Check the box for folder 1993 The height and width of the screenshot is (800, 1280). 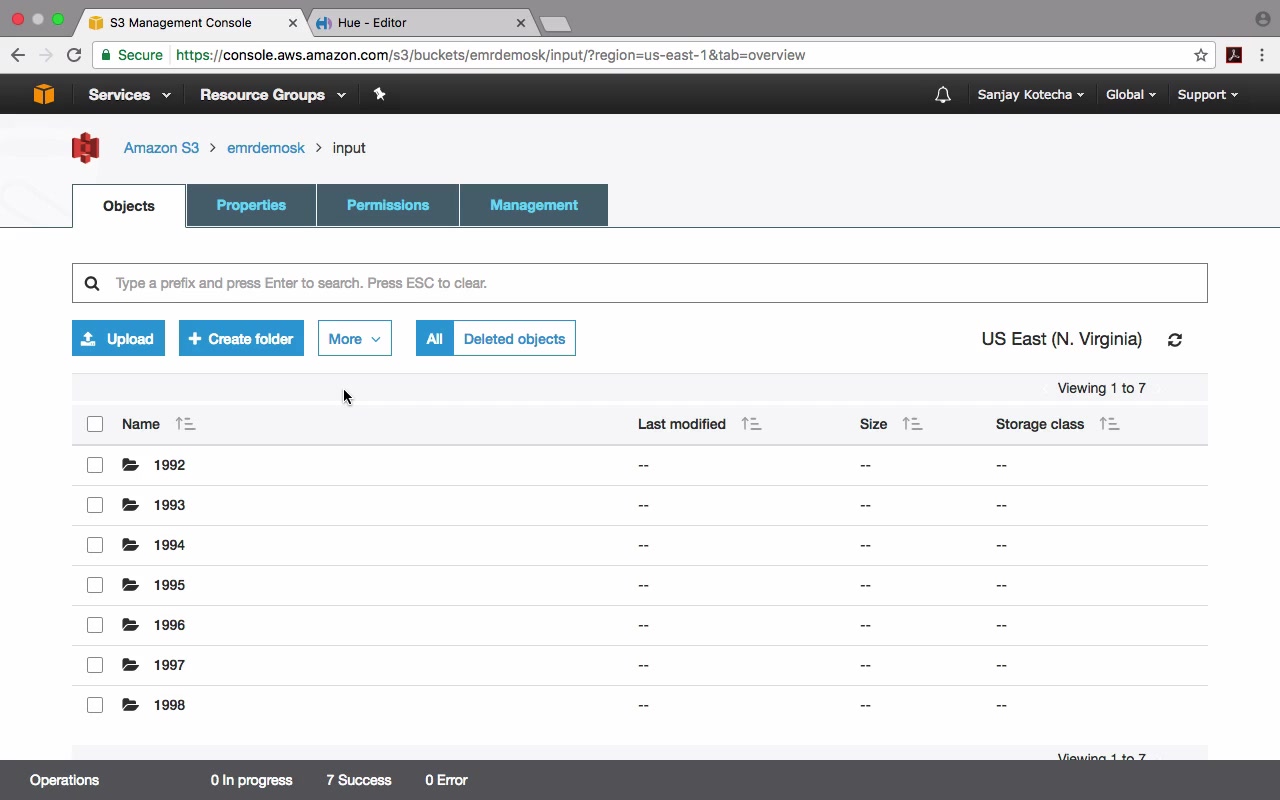[x=95, y=505]
